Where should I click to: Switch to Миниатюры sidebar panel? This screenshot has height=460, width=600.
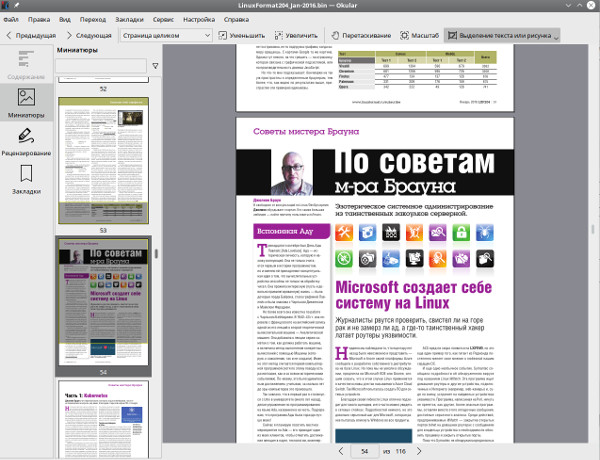[26, 103]
